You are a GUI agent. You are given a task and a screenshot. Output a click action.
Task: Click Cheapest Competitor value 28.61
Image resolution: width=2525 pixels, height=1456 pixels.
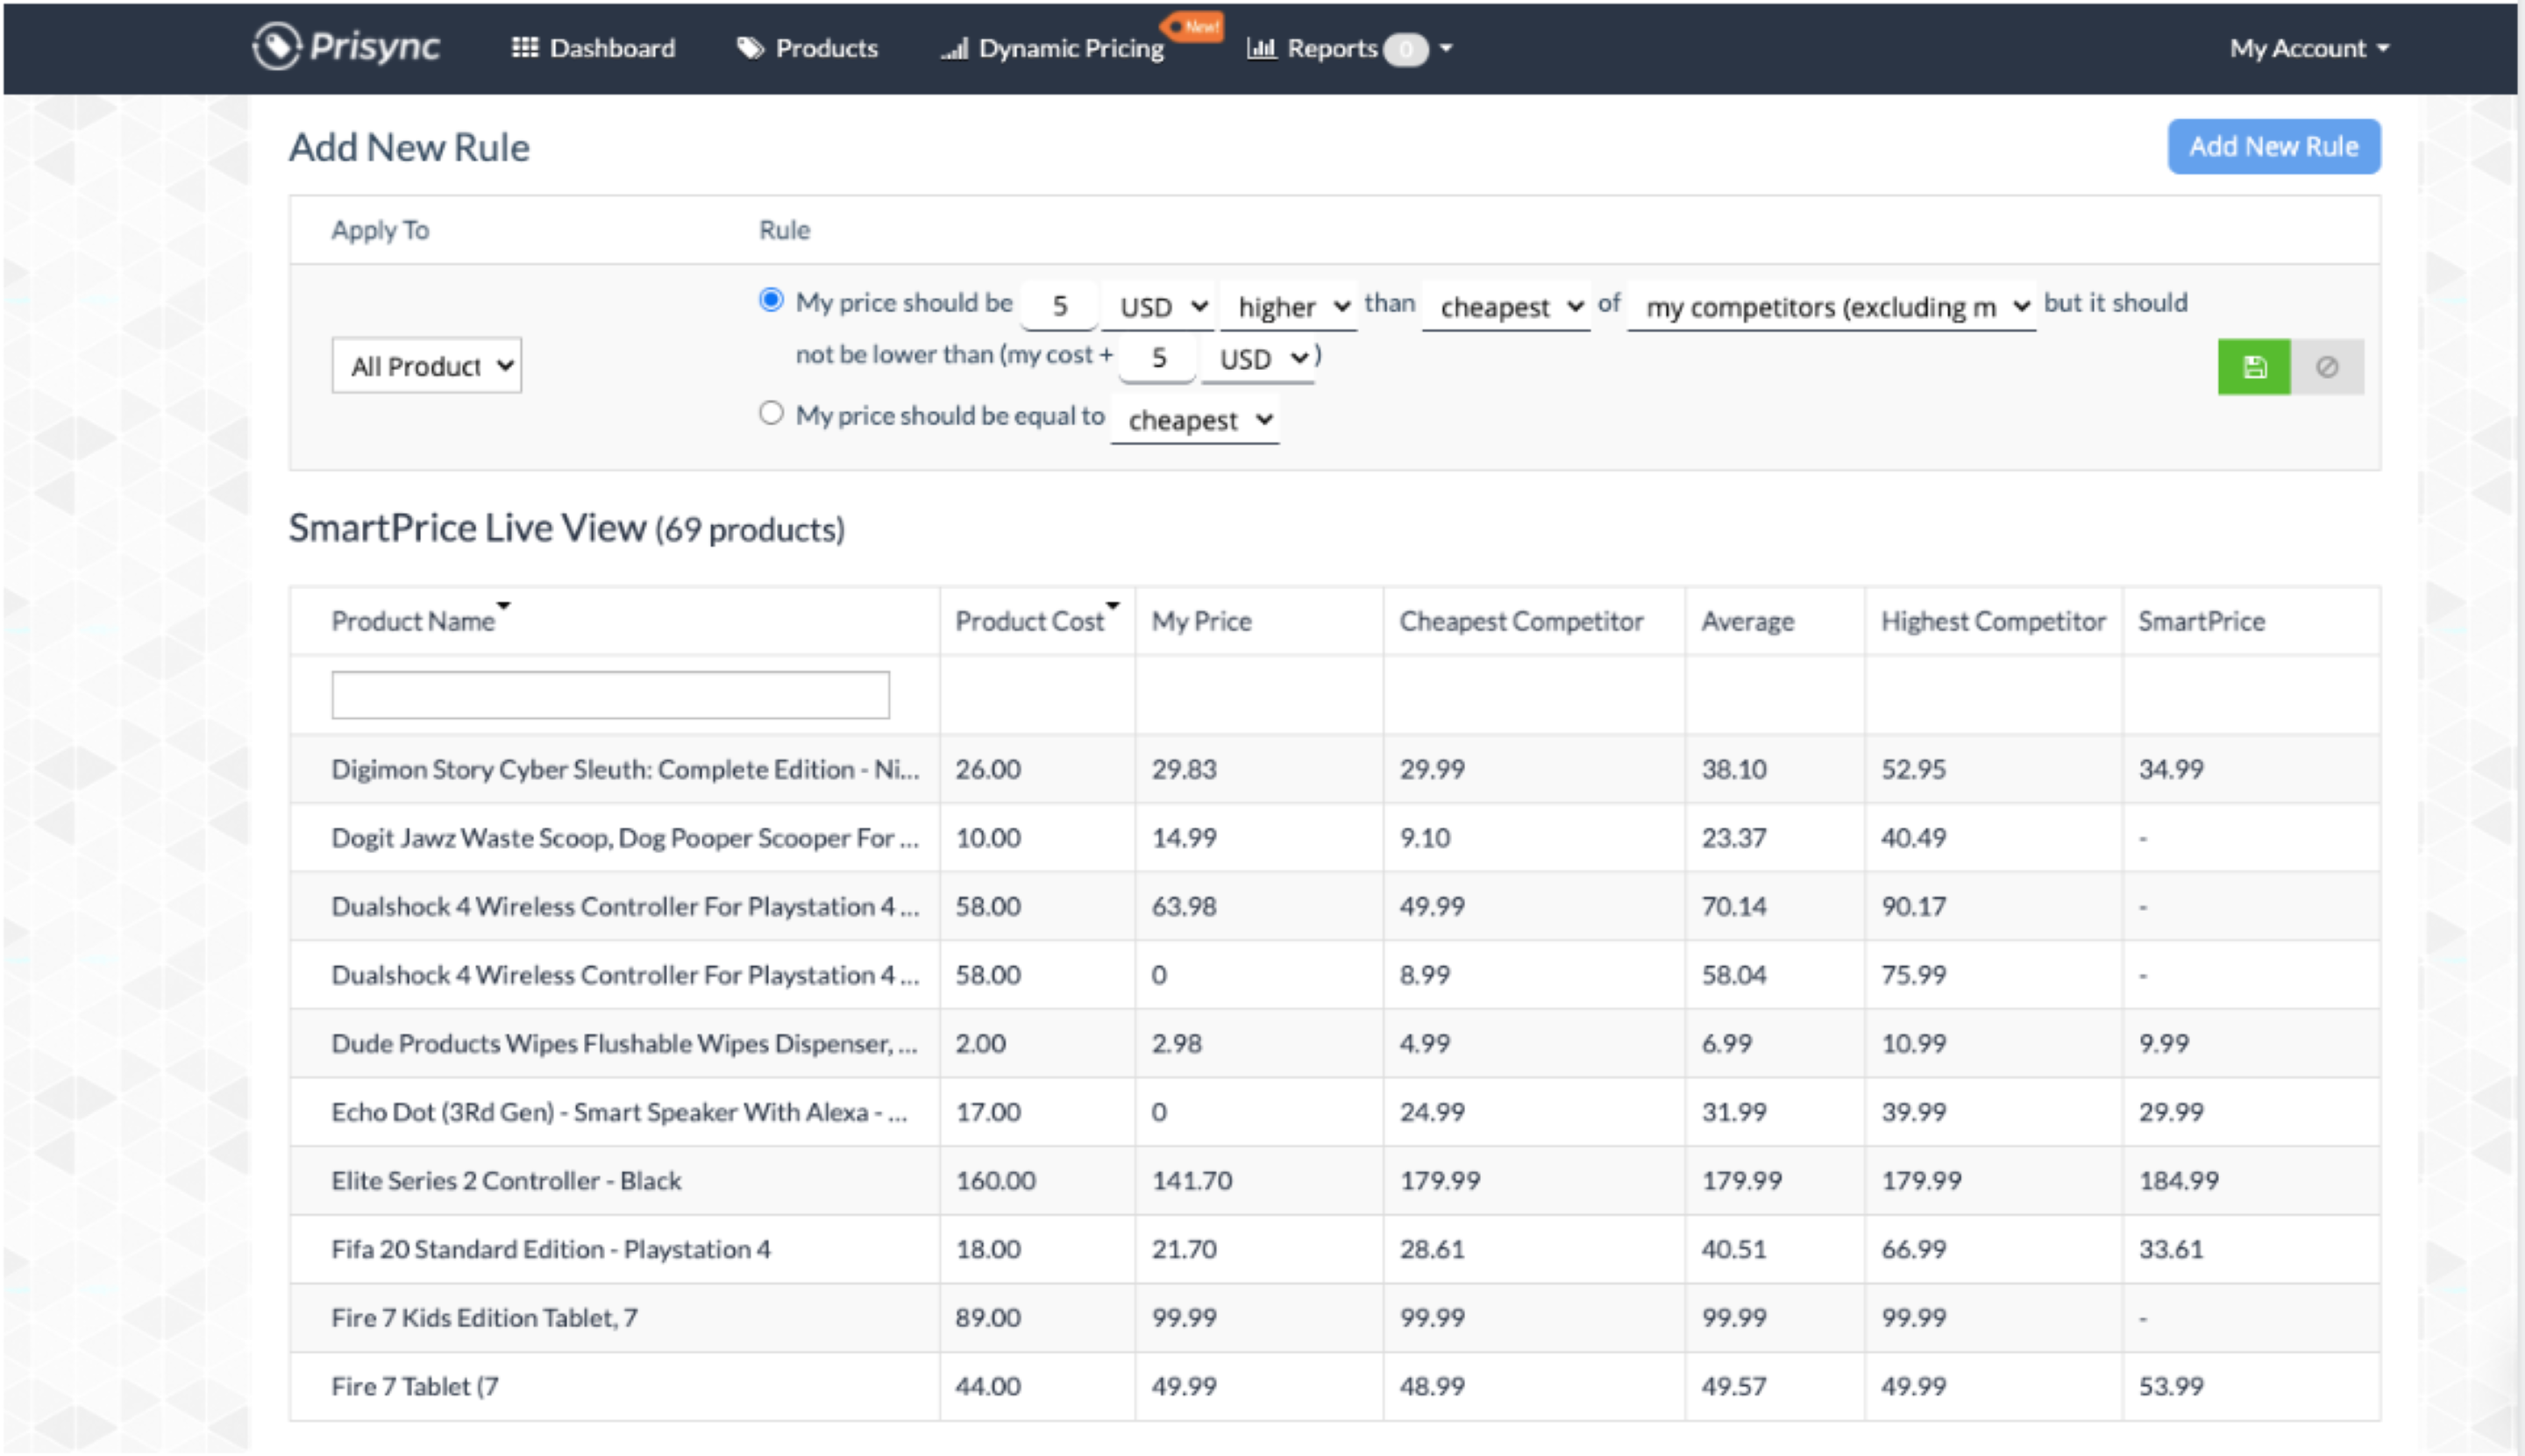1431,1249
